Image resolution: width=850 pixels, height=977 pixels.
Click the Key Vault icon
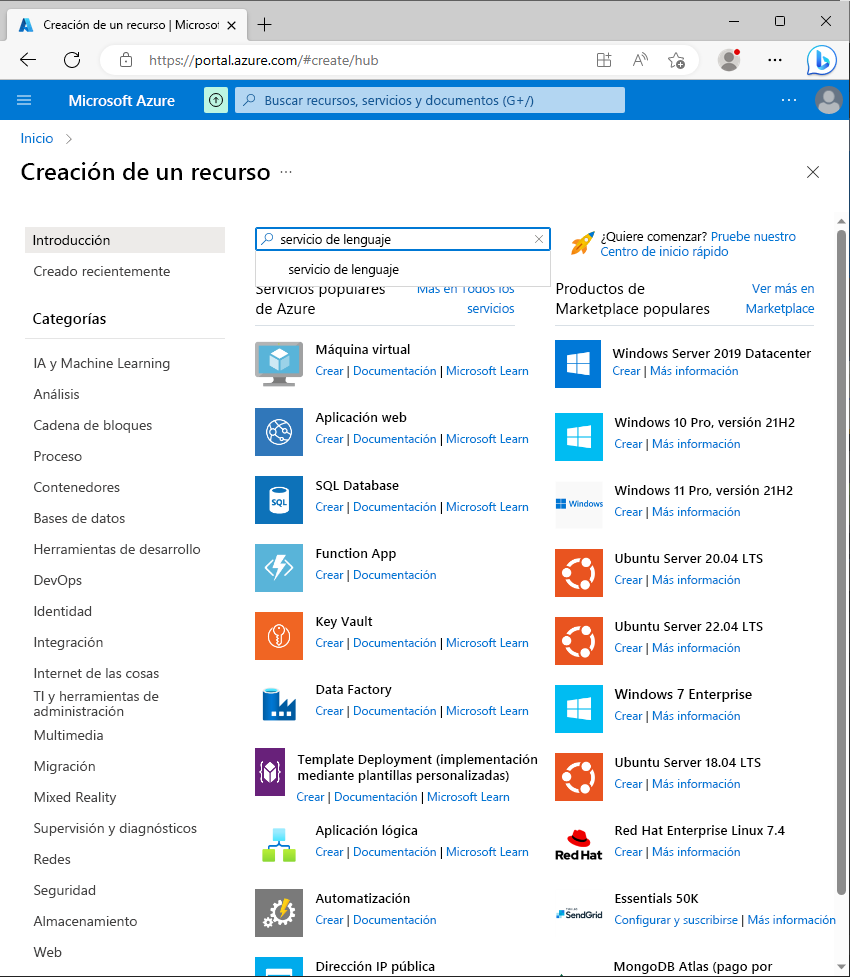tap(279, 636)
